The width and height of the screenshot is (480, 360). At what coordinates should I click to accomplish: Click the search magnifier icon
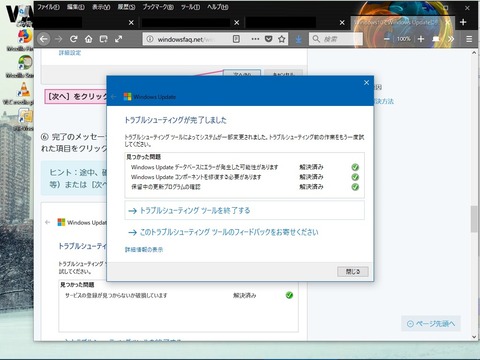tap(316, 39)
